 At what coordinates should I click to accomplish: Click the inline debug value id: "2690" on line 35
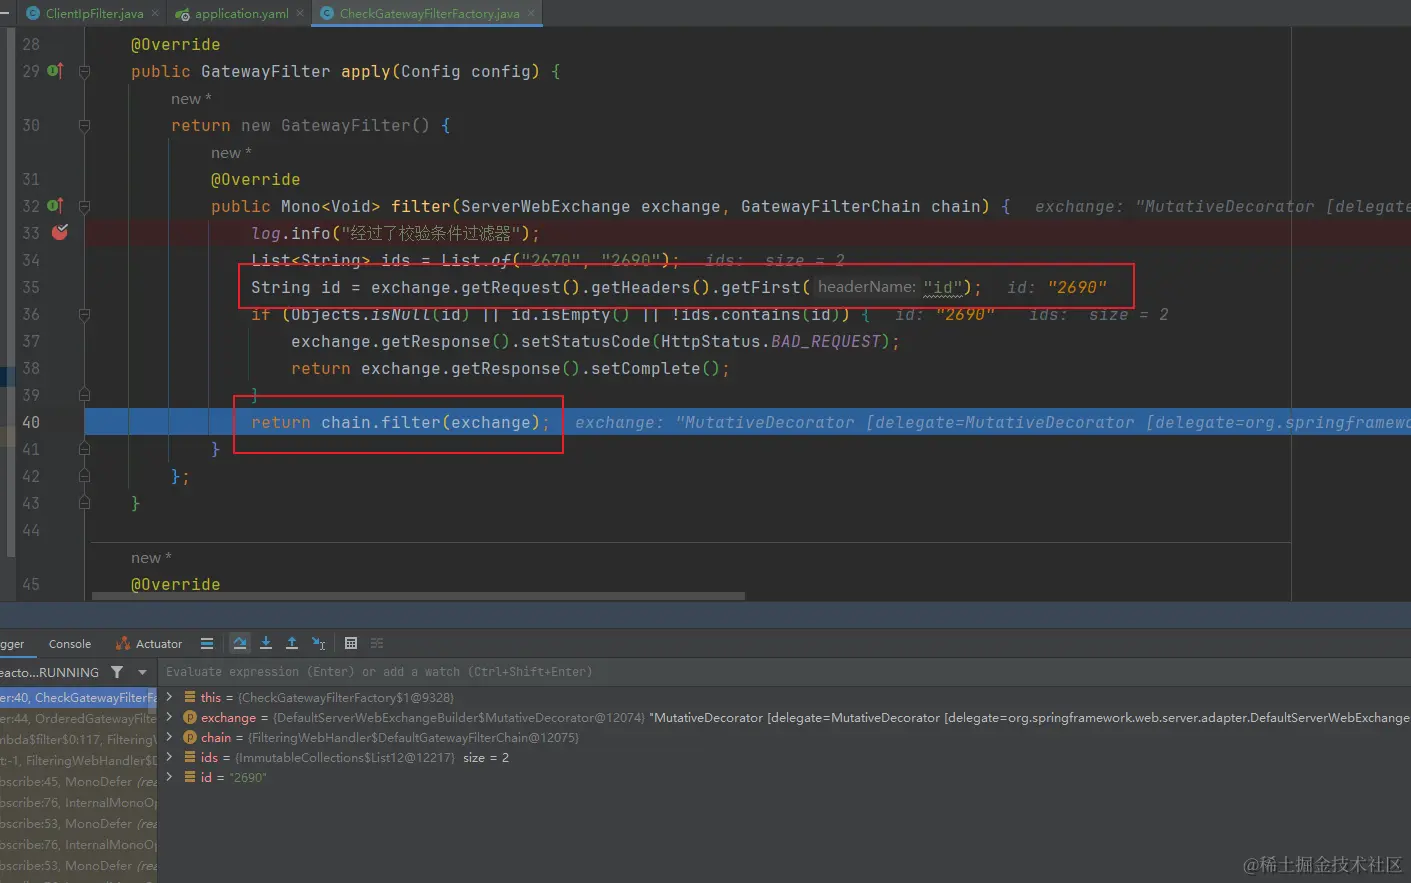point(1057,287)
